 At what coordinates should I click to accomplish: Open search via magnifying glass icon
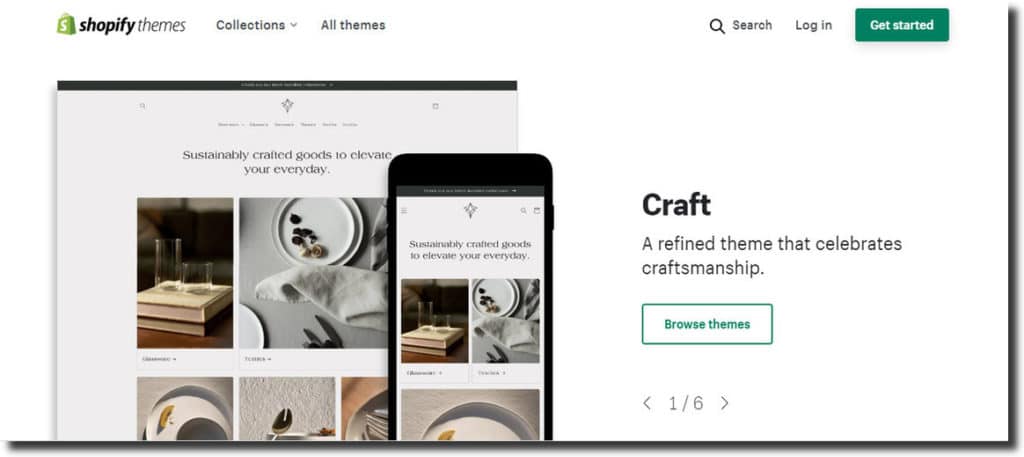717,26
